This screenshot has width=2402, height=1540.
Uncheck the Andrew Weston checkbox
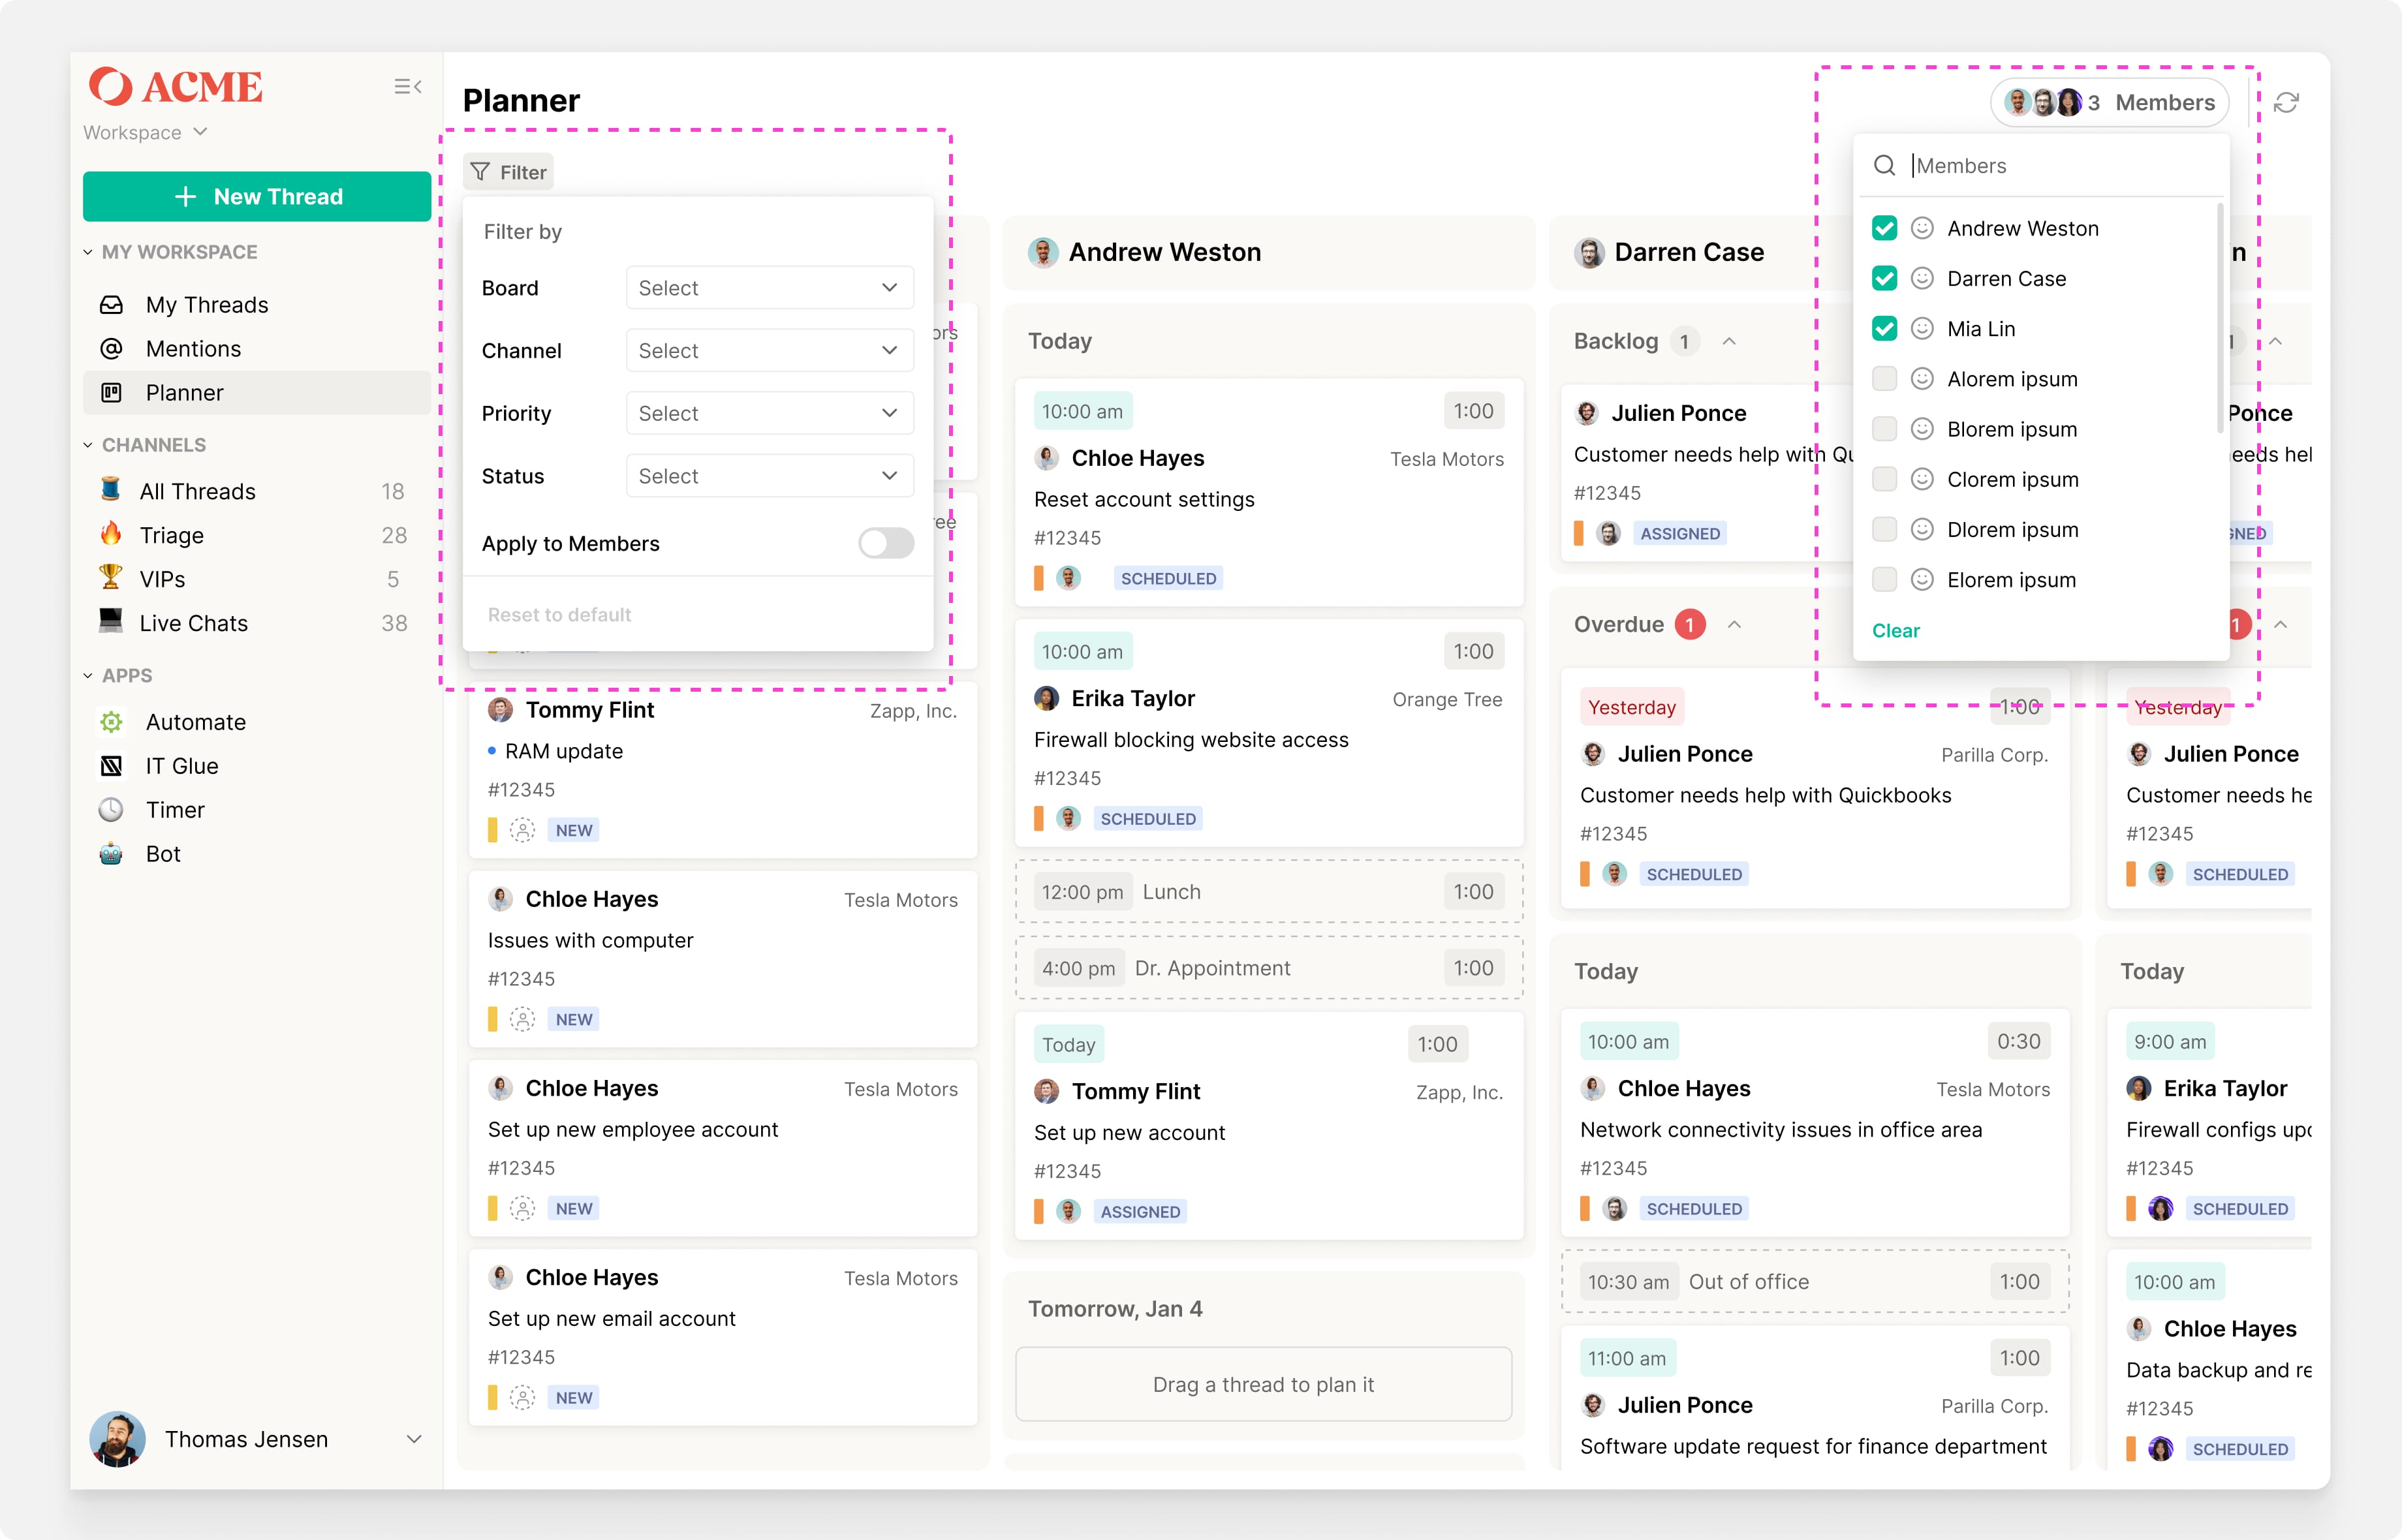pos(1884,229)
